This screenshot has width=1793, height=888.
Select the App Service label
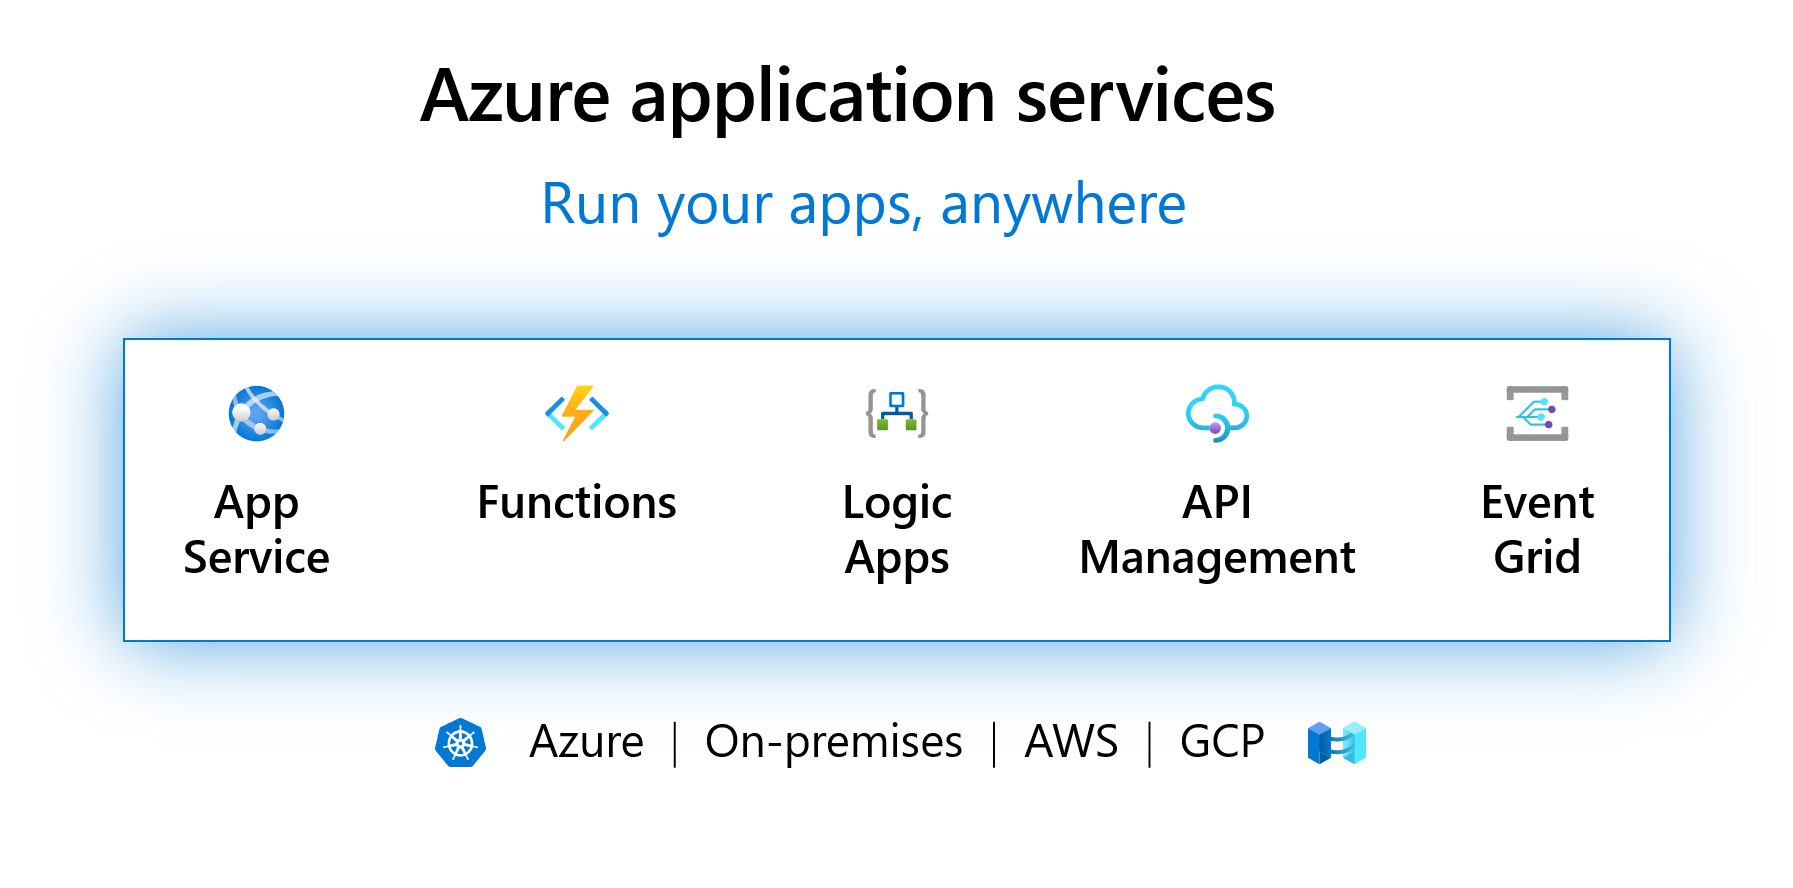[256, 530]
